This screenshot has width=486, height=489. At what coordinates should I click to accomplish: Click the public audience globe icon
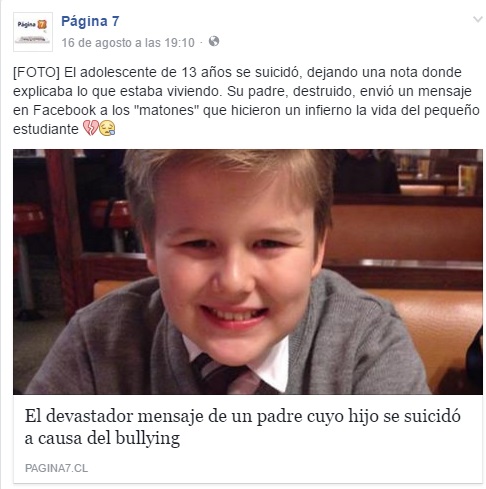pos(214,41)
